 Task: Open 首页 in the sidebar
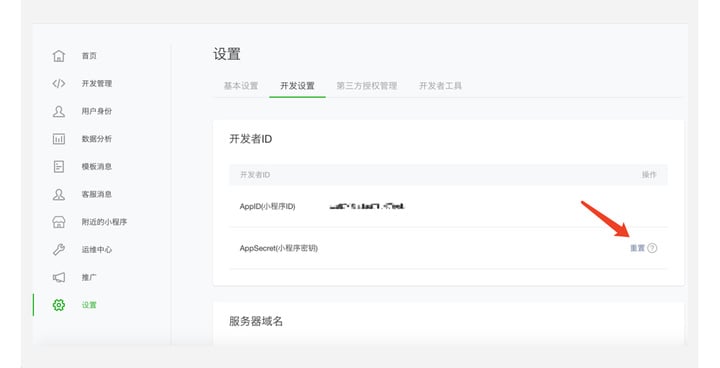click(x=89, y=56)
